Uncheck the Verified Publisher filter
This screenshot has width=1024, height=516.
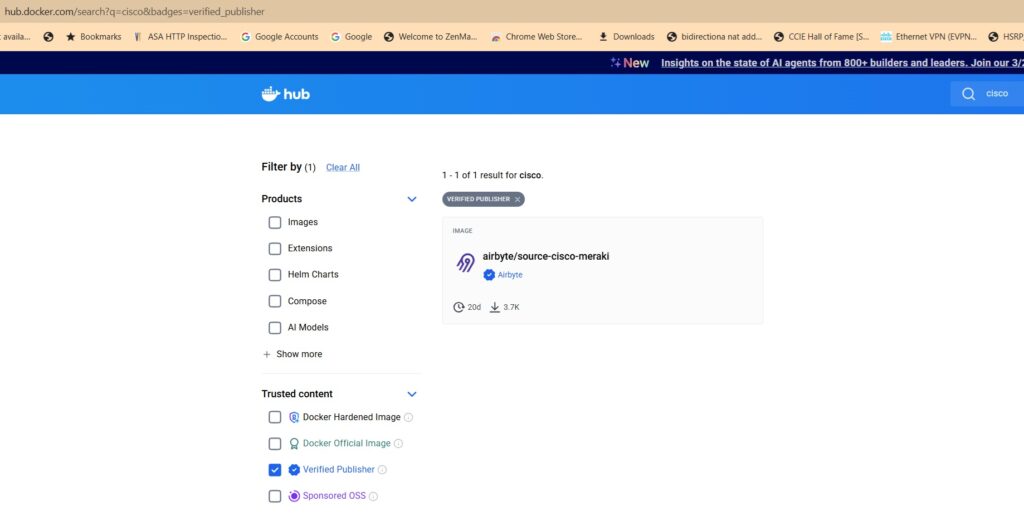(275, 470)
